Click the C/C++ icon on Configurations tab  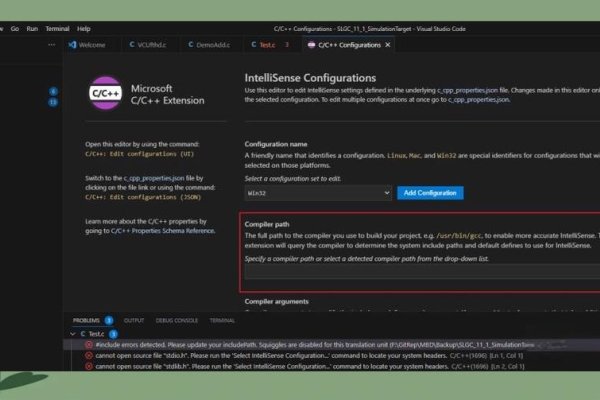coord(311,45)
